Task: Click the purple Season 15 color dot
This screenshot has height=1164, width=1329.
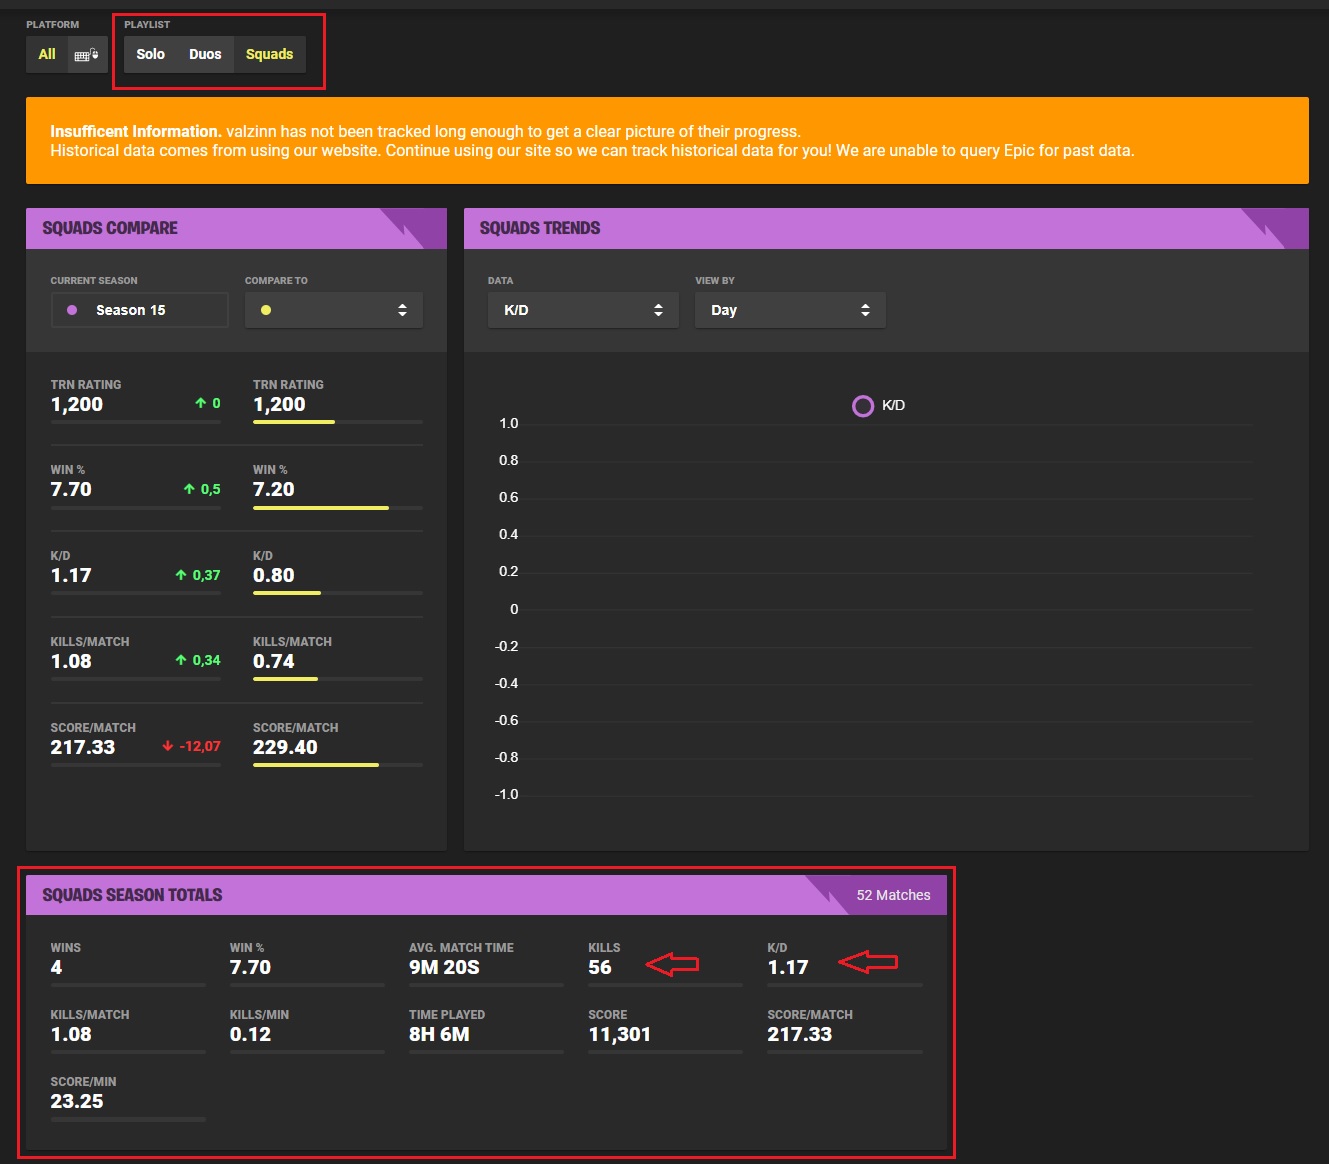Action: (x=72, y=310)
